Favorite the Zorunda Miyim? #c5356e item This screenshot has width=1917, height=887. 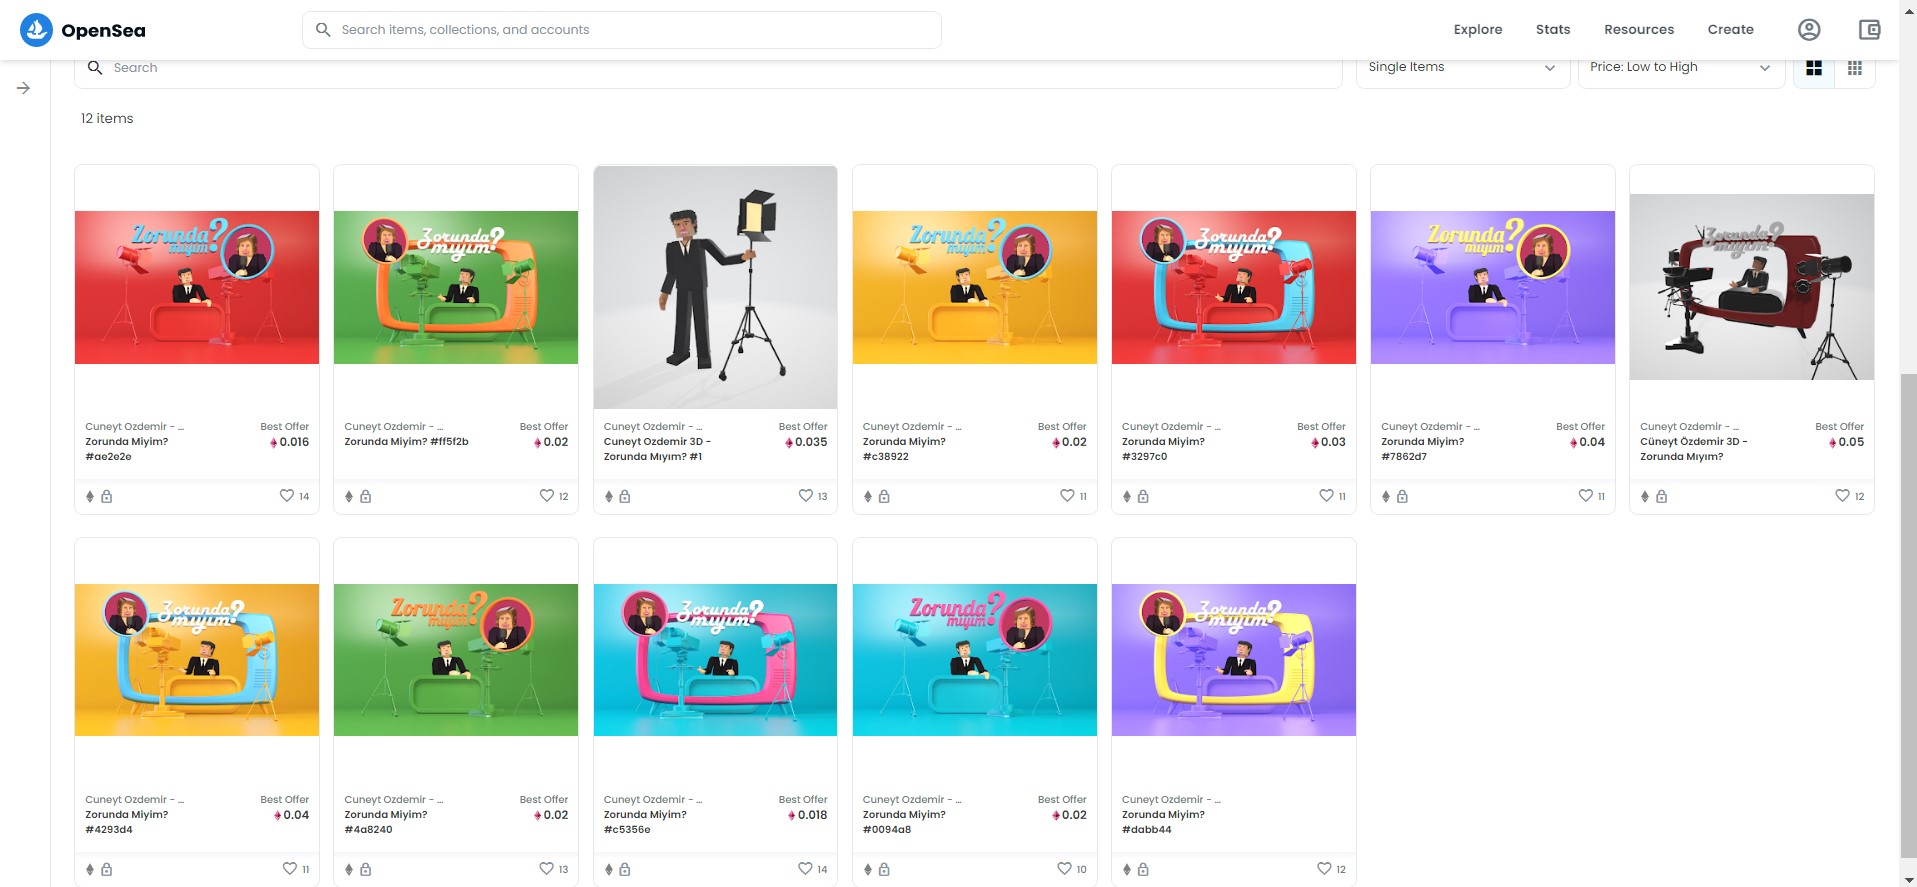click(805, 869)
